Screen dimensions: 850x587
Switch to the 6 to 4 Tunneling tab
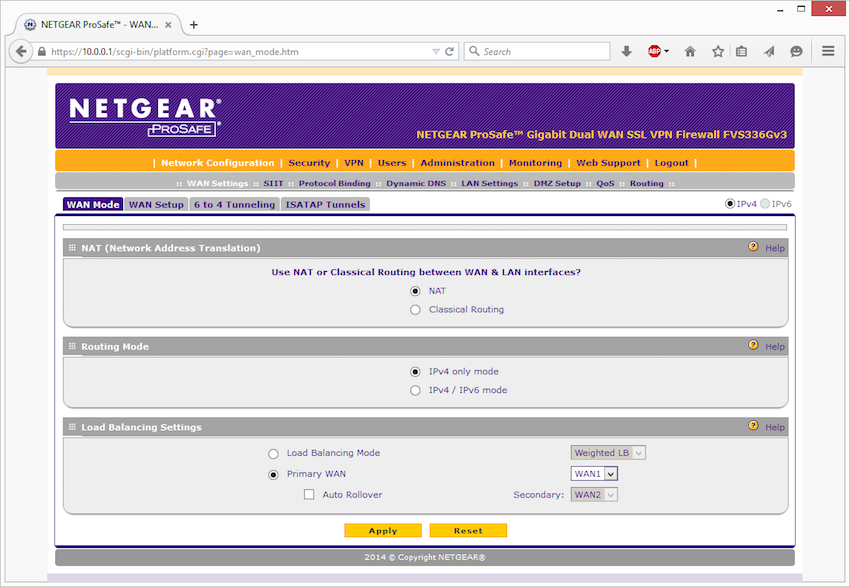click(x=234, y=204)
